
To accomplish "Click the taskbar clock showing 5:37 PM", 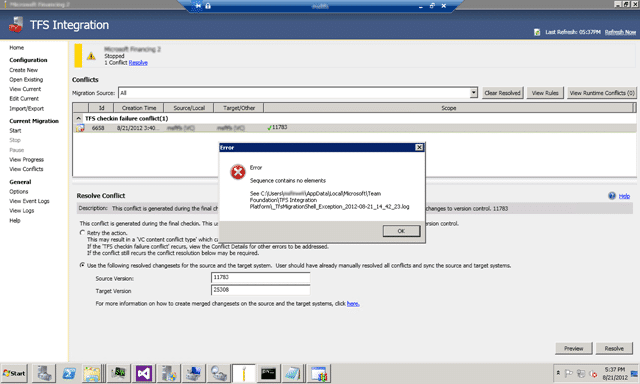I will (615, 373).
